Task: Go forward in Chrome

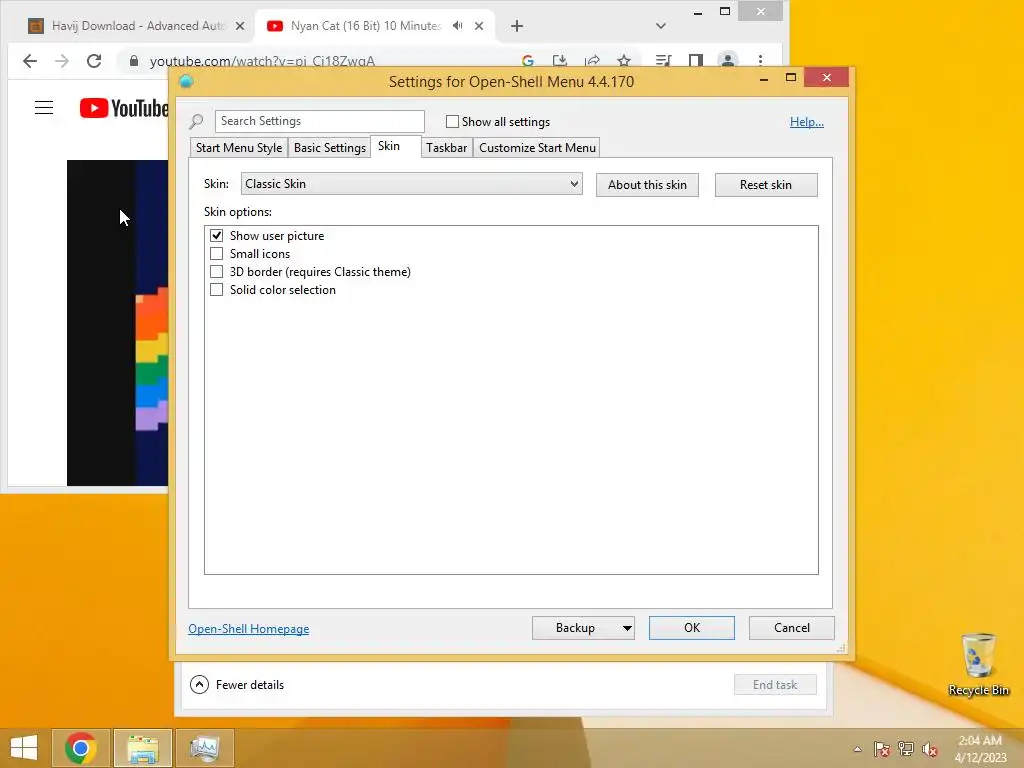Action: pyautogui.click(x=62, y=61)
